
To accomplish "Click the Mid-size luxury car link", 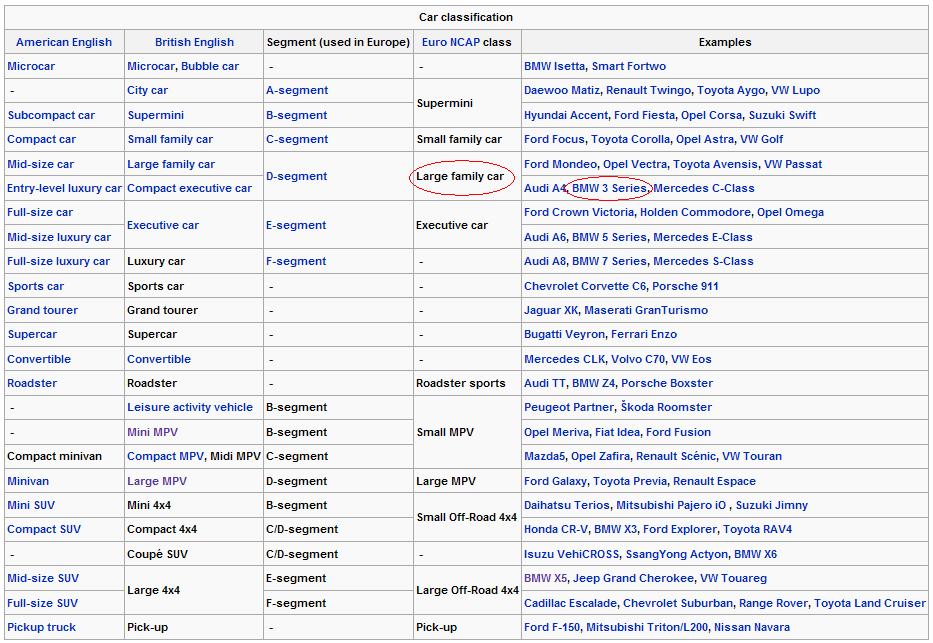I will (x=59, y=237).
